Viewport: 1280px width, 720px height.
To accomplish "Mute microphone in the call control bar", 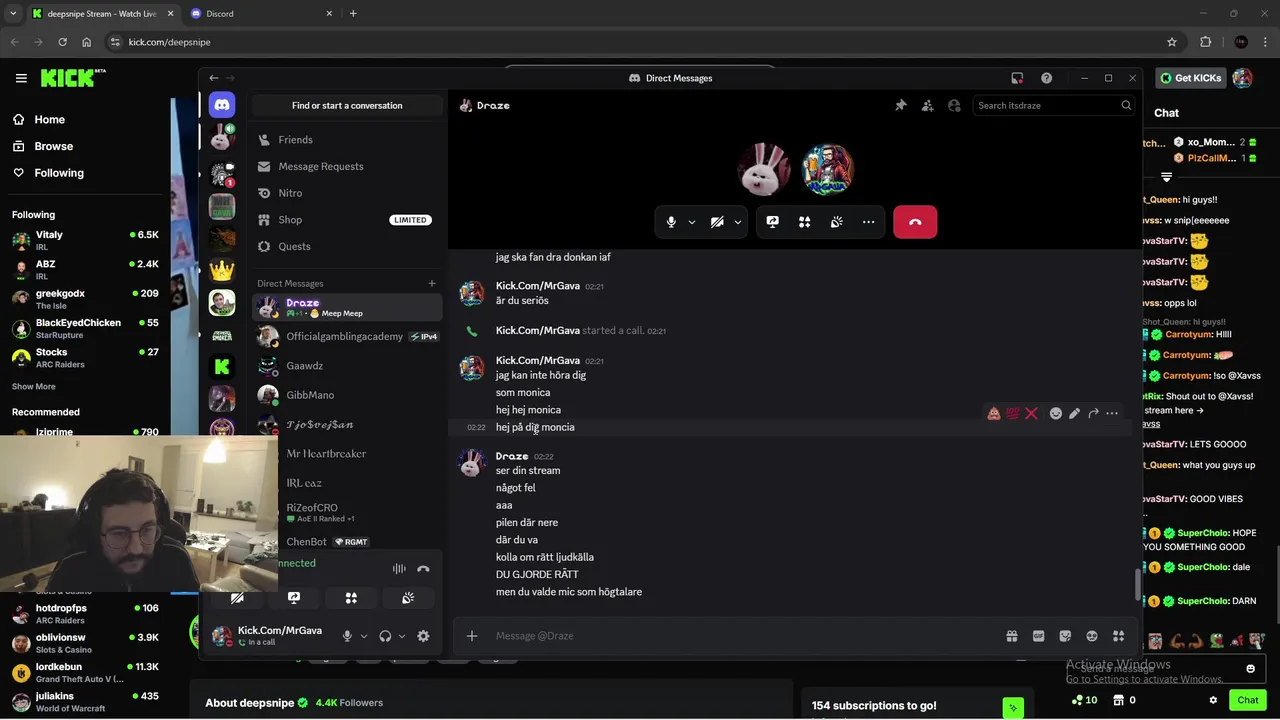I will pos(671,222).
